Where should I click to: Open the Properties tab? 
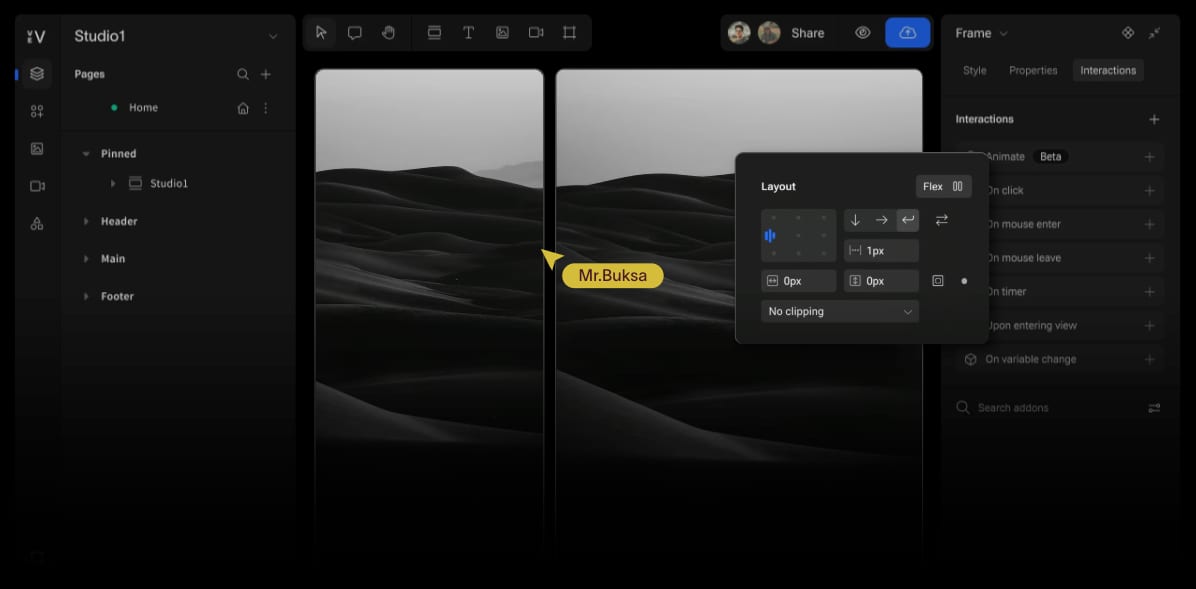pos(1033,70)
